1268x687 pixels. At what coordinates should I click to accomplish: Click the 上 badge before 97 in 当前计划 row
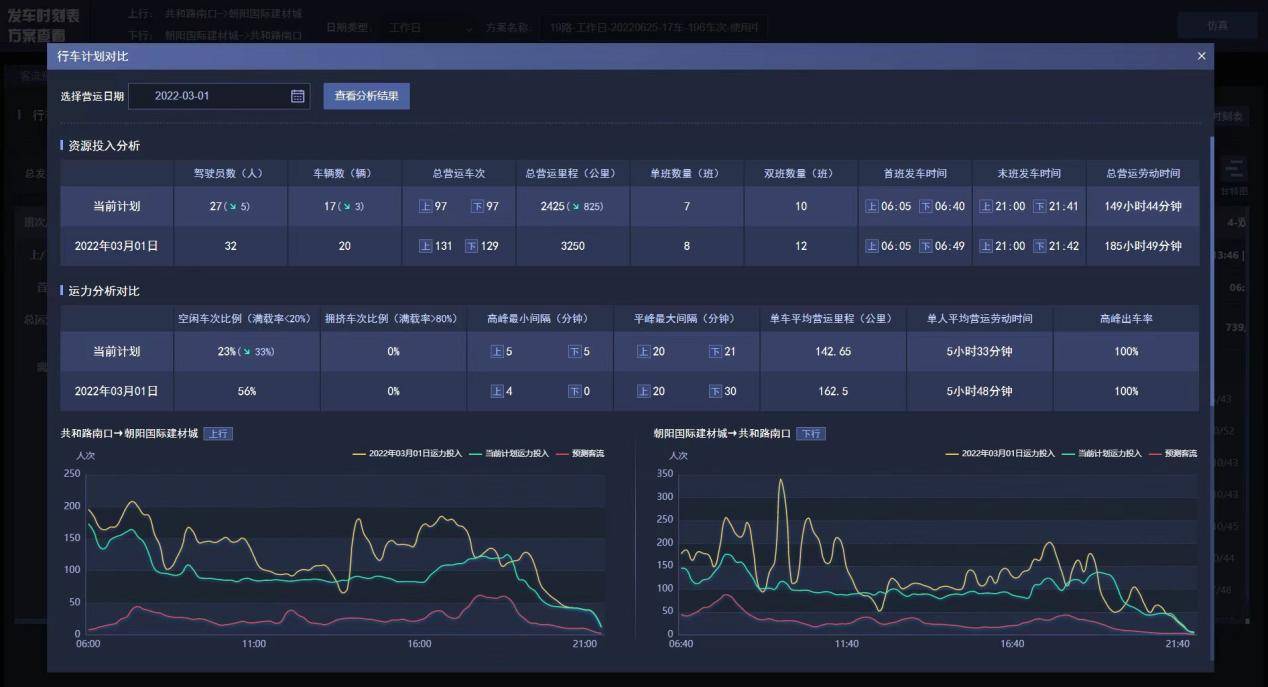point(425,206)
